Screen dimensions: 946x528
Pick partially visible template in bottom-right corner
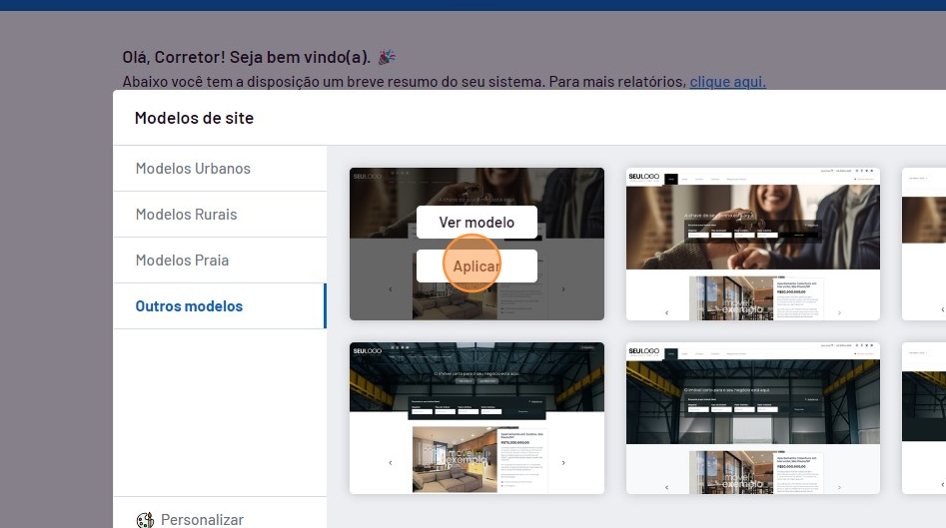click(x=923, y=418)
